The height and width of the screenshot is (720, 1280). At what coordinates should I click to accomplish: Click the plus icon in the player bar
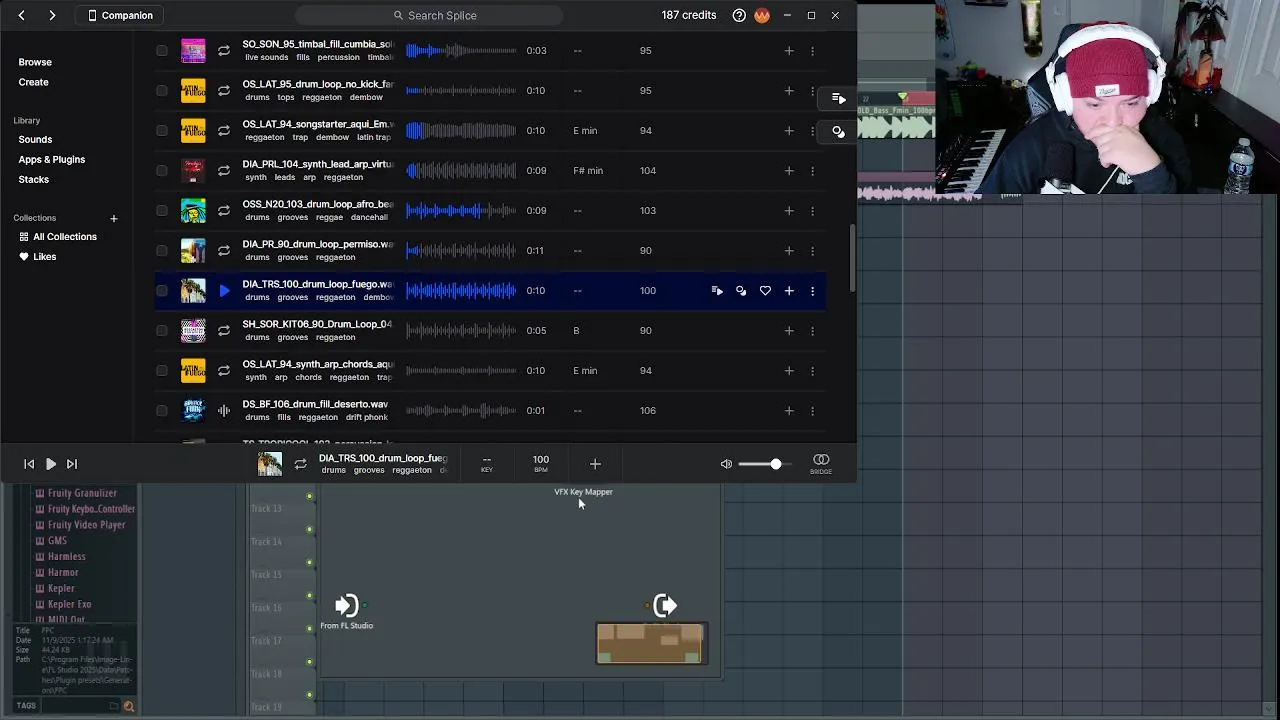coord(595,464)
